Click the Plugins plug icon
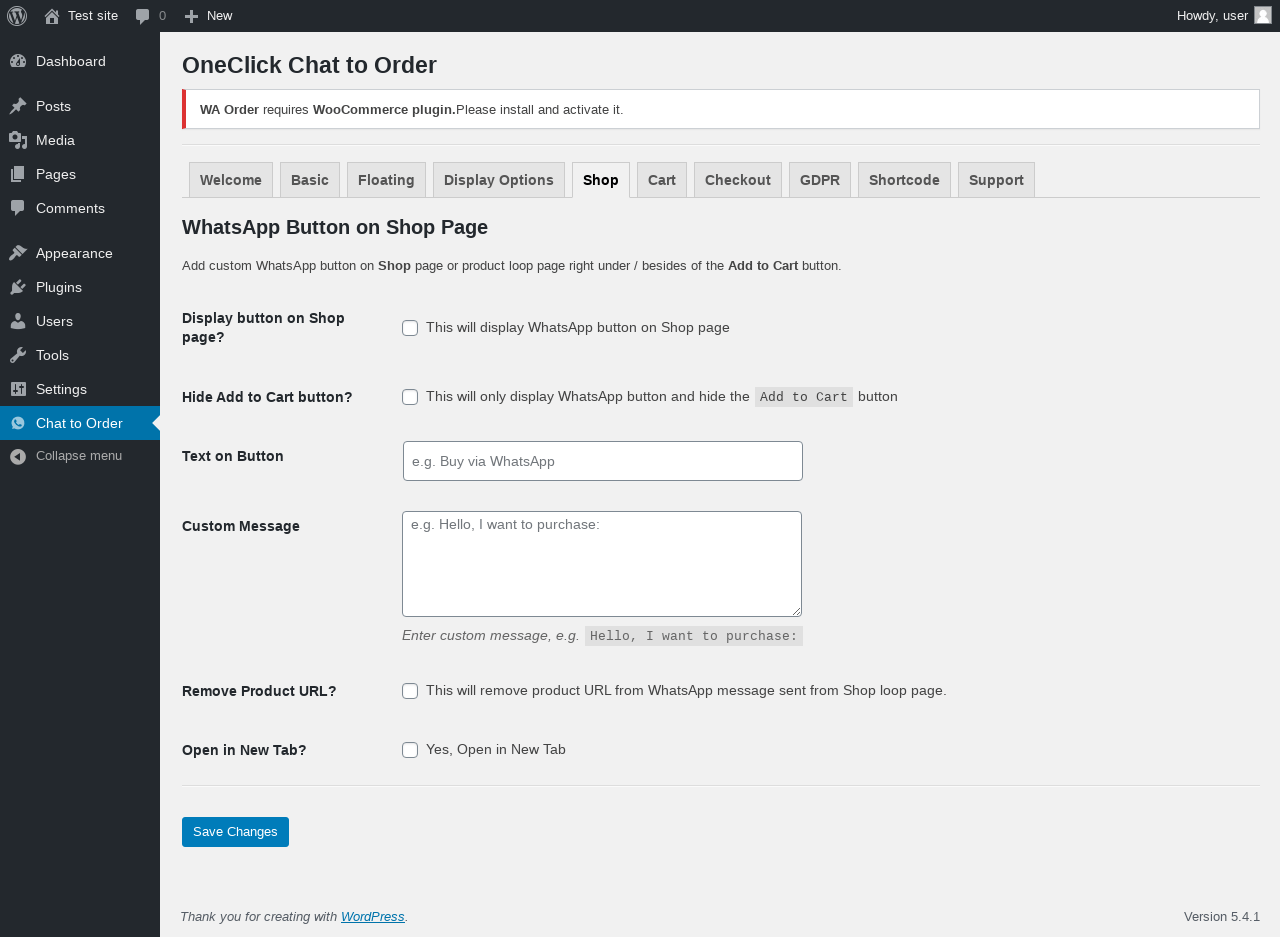The image size is (1280, 937). point(18,287)
